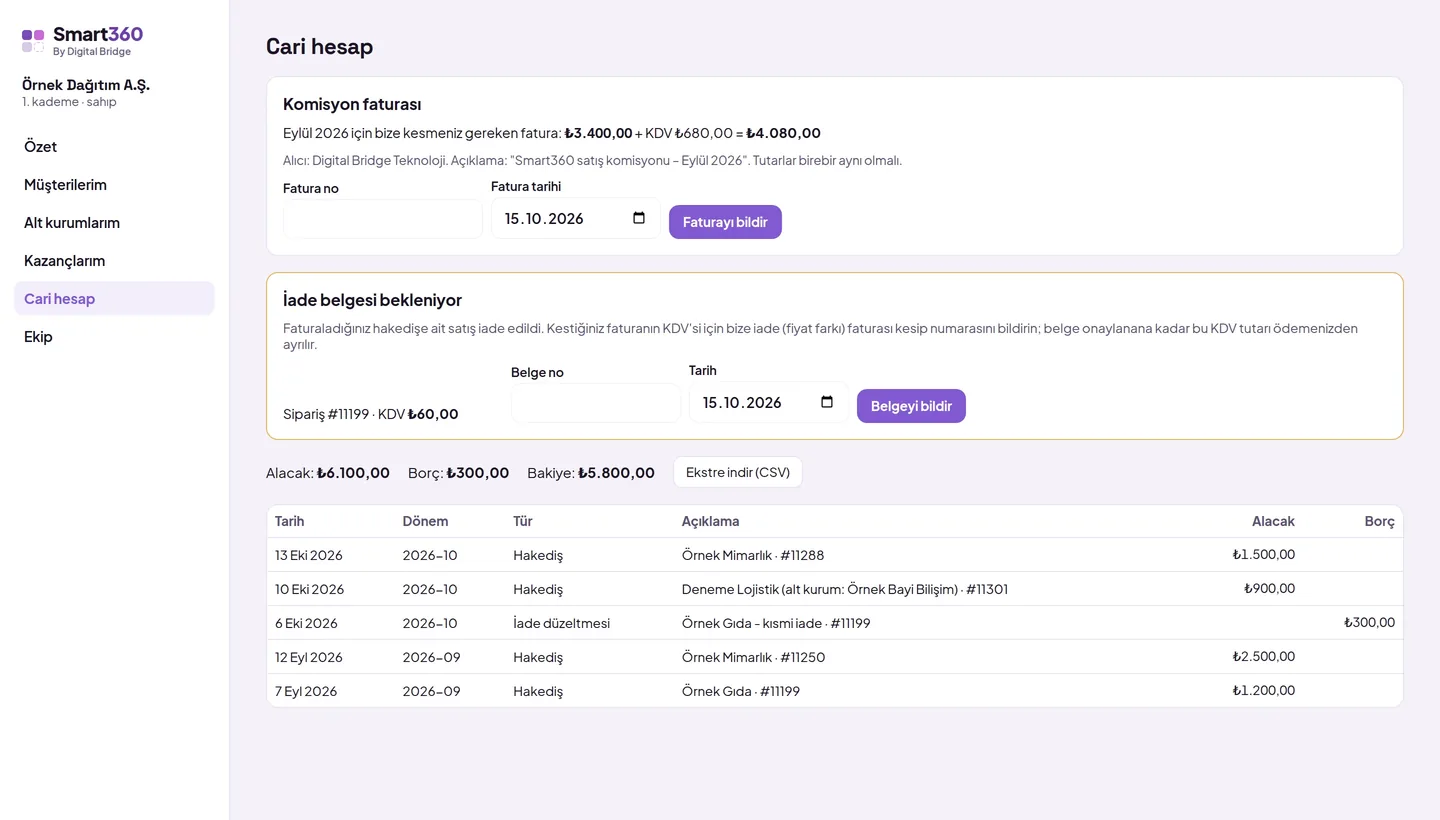Open the Özet menu item
Viewport: 1440px width, 820px height.
coord(114,147)
